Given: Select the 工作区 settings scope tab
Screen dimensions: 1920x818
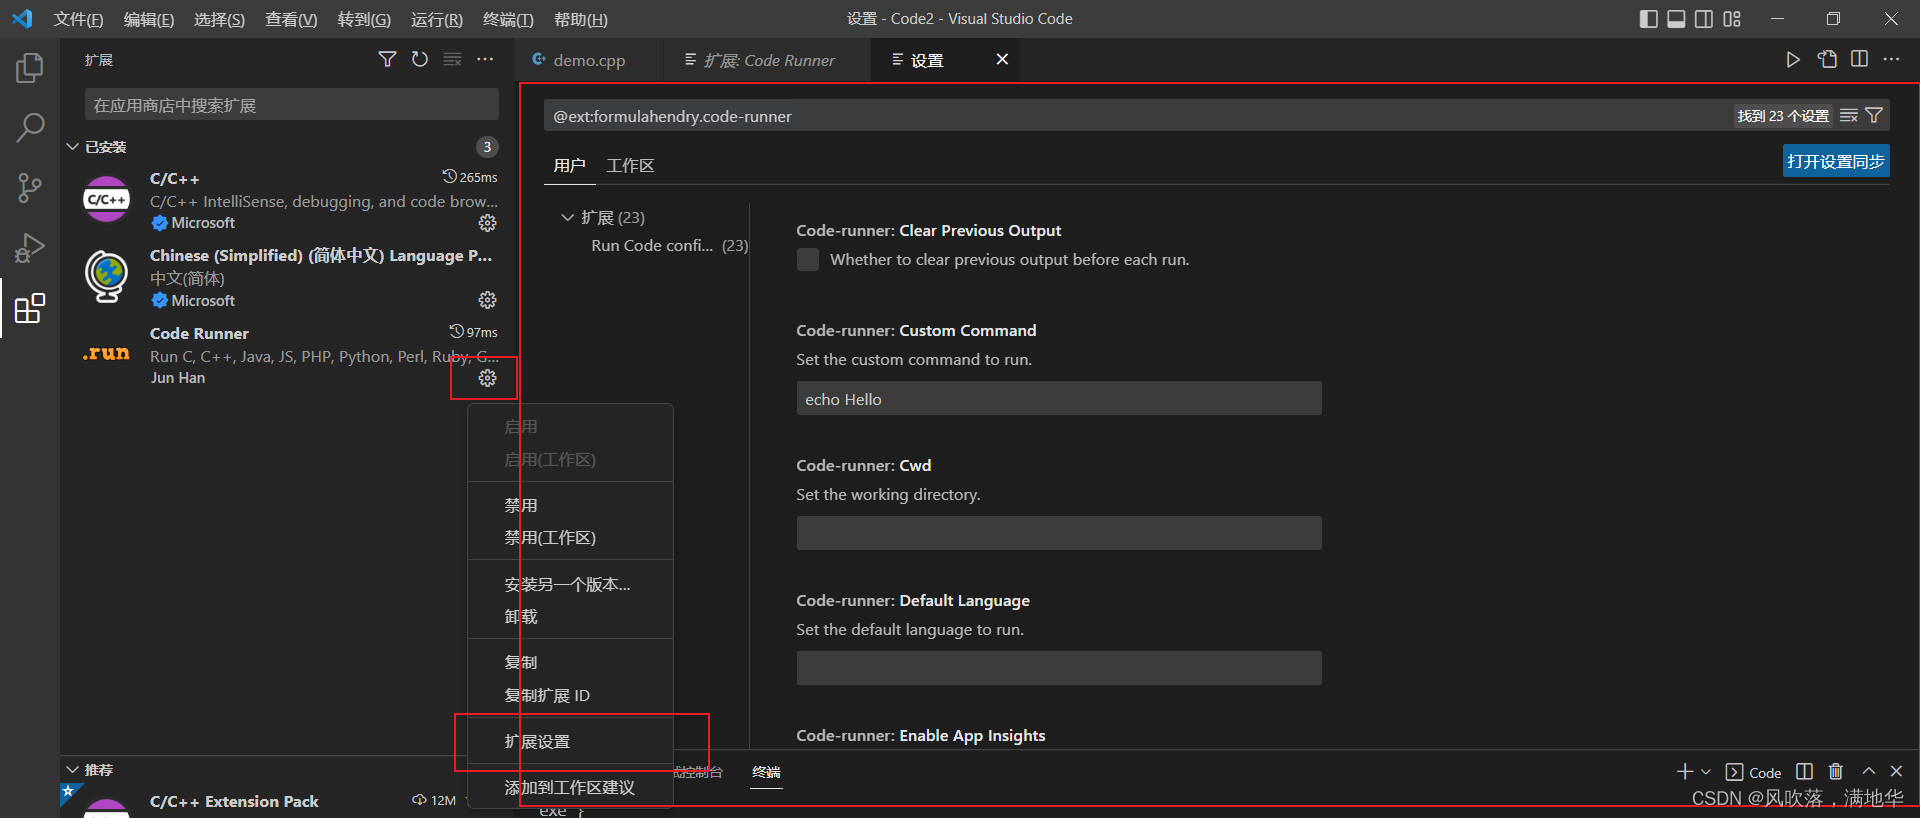Looking at the screenshot, I should (x=630, y=166).
